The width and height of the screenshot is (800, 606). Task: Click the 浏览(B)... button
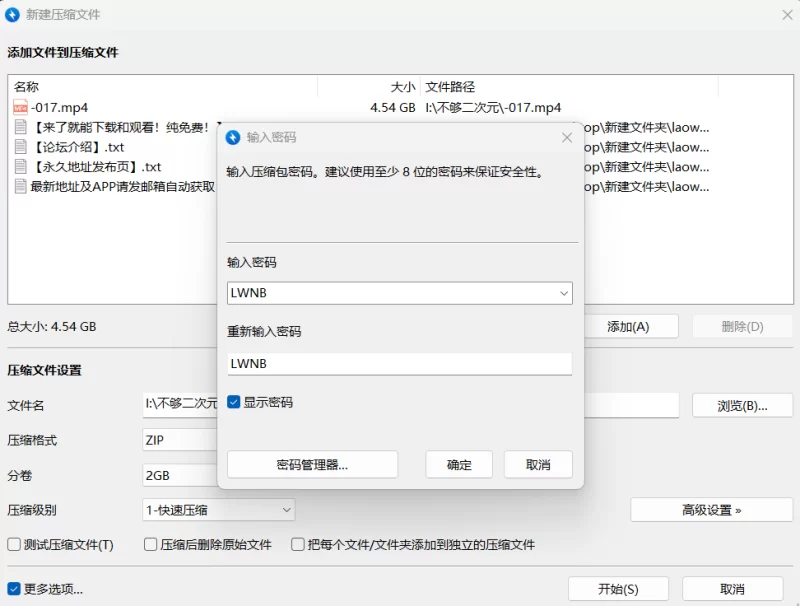[x=742, y=406]
